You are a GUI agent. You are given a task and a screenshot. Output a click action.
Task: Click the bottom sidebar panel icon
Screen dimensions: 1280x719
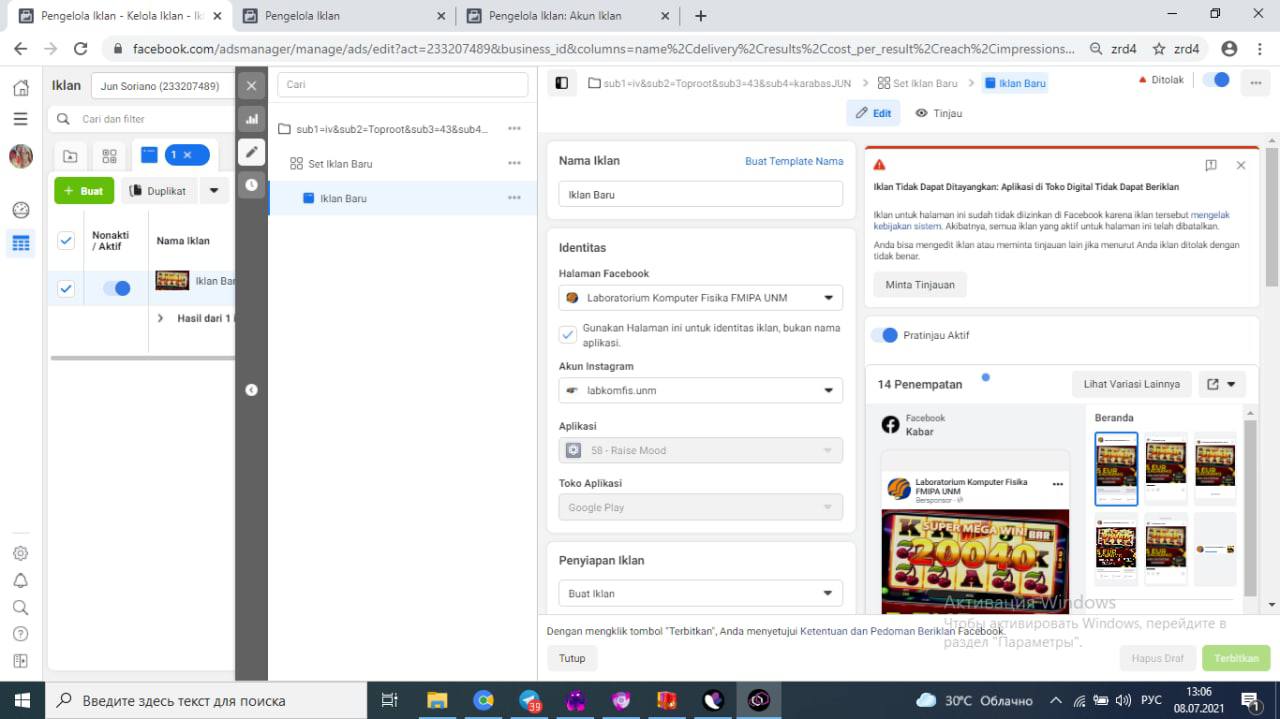[x=20, y=661]
